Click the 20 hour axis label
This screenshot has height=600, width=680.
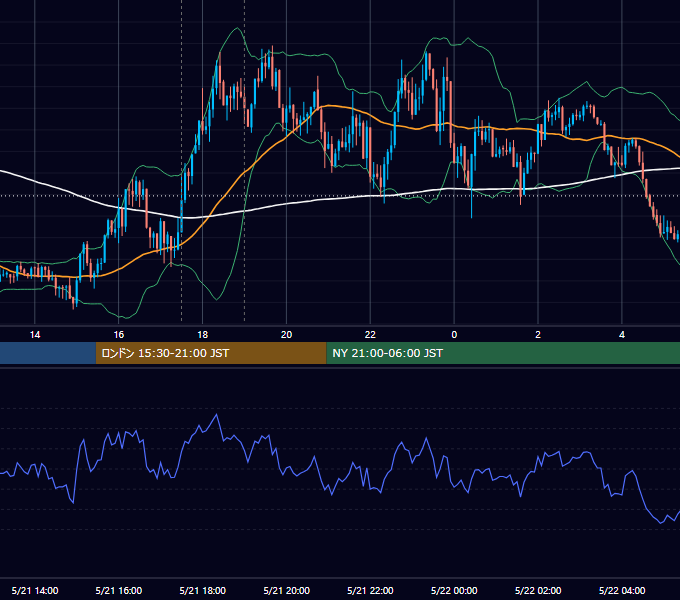tap(286, 335)
